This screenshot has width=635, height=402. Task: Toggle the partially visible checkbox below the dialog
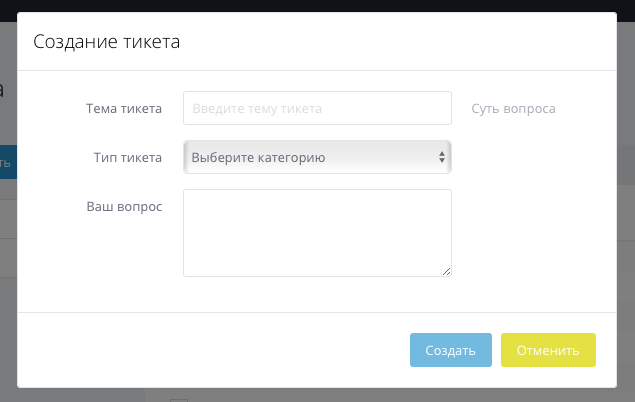(x=179, y=400)
